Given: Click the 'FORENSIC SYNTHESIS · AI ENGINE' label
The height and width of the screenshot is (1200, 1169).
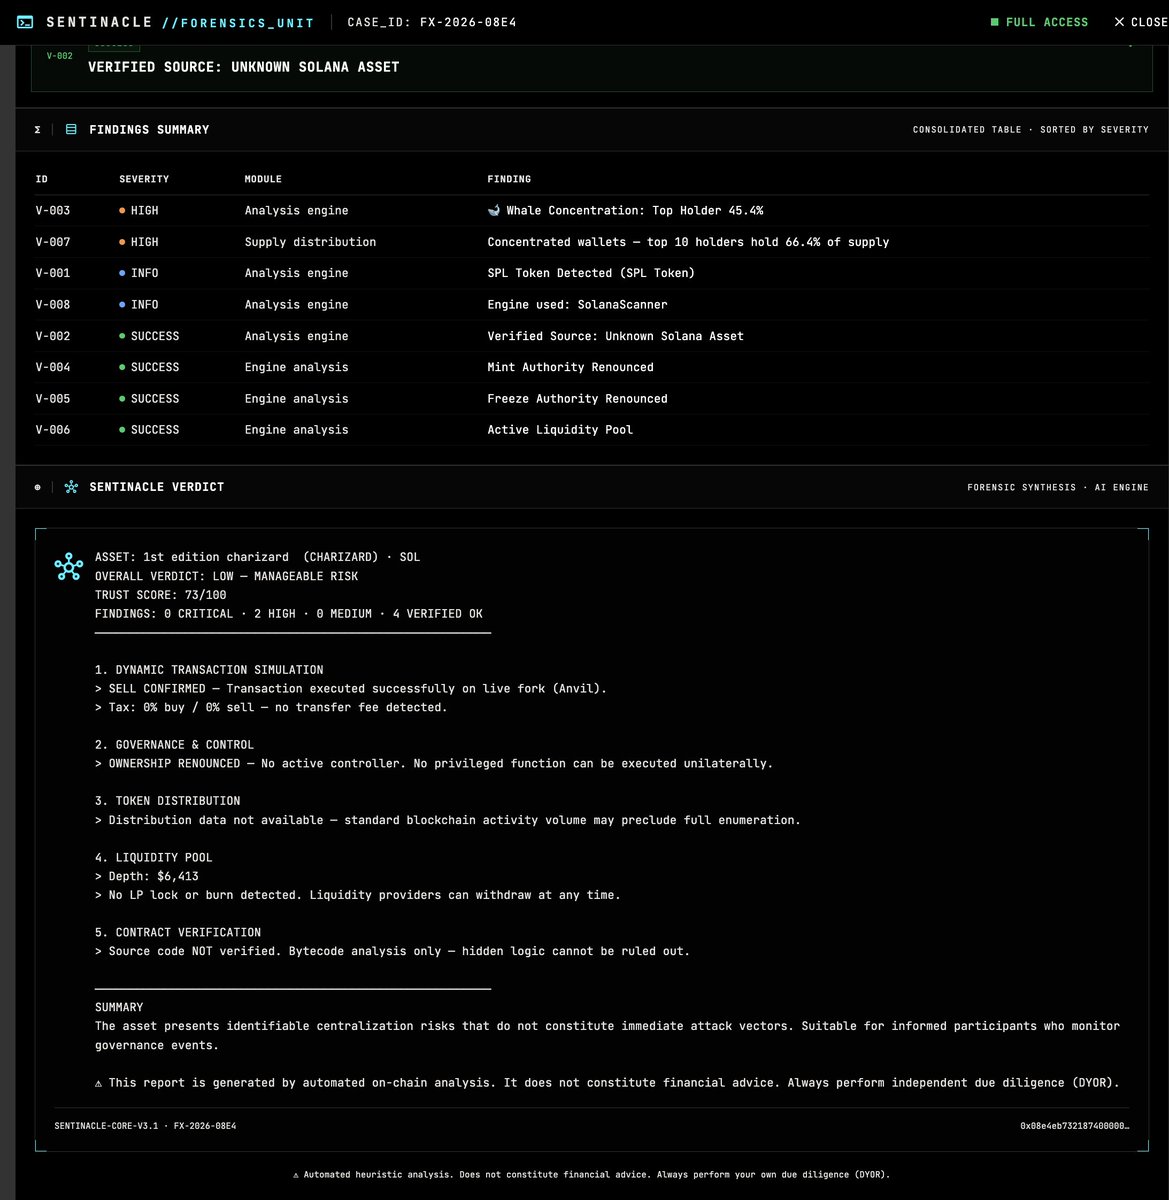Looking at the screenshot, I should (x=1058, y=487).
